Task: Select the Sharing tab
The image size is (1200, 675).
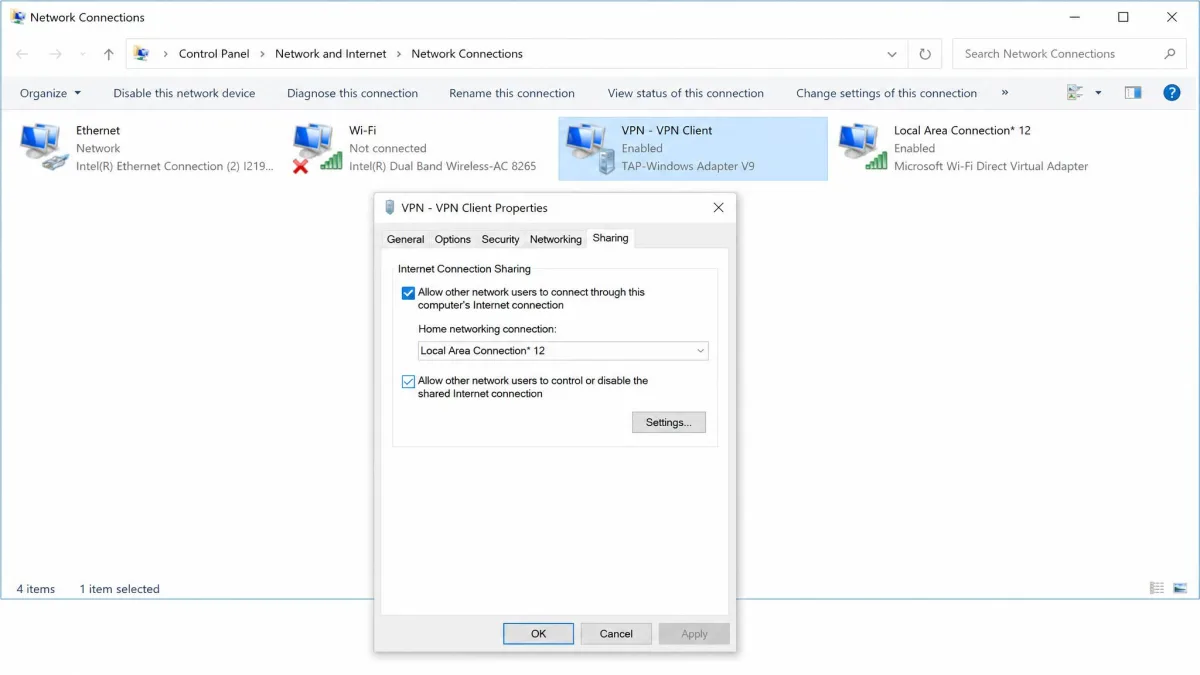Action: pos(610,238)
